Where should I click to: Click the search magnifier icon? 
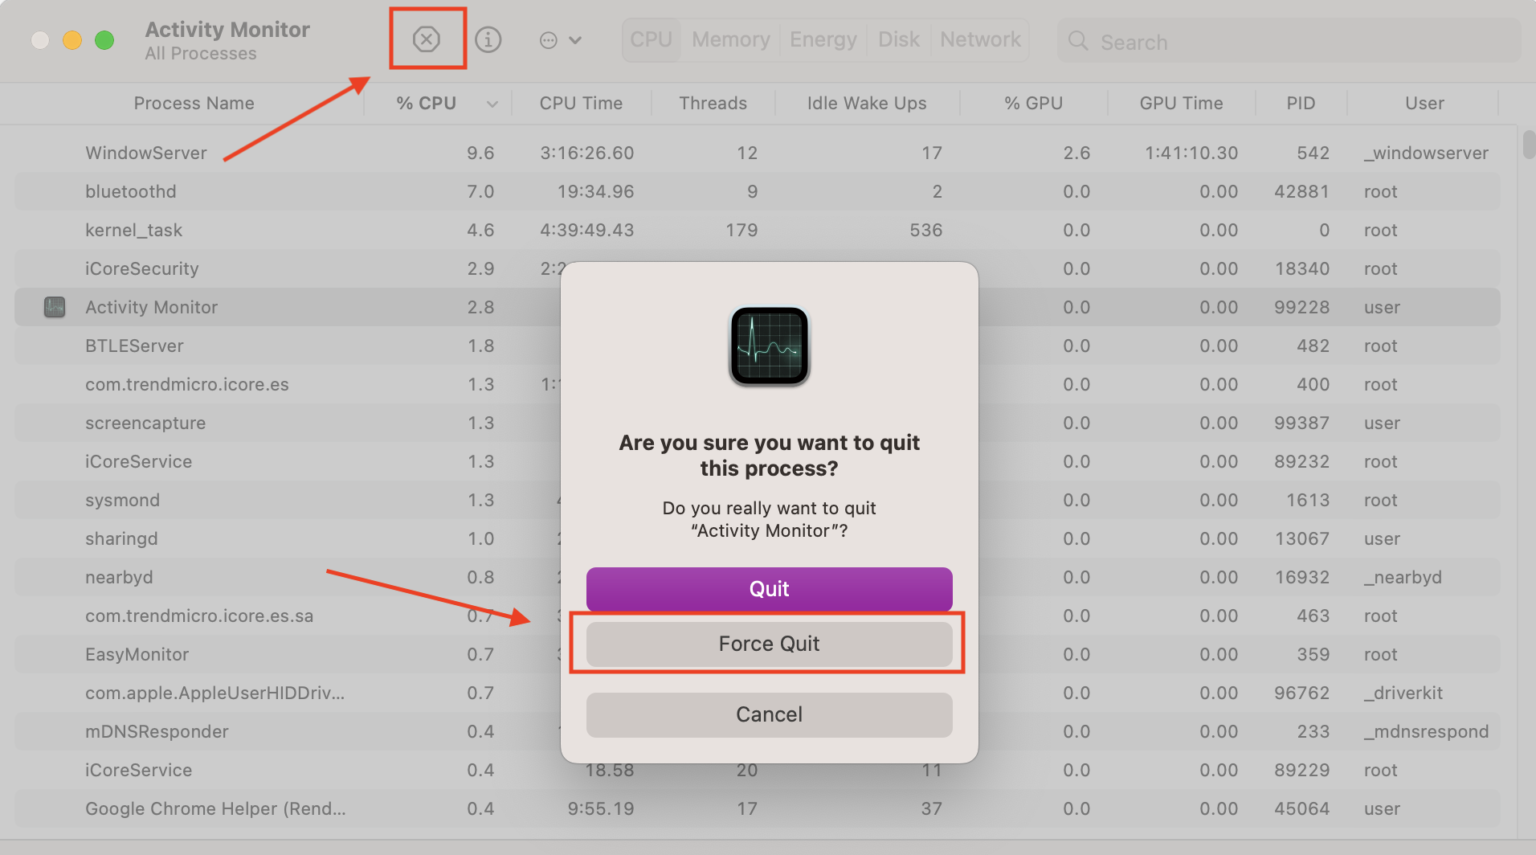[x=1077, y=41]
